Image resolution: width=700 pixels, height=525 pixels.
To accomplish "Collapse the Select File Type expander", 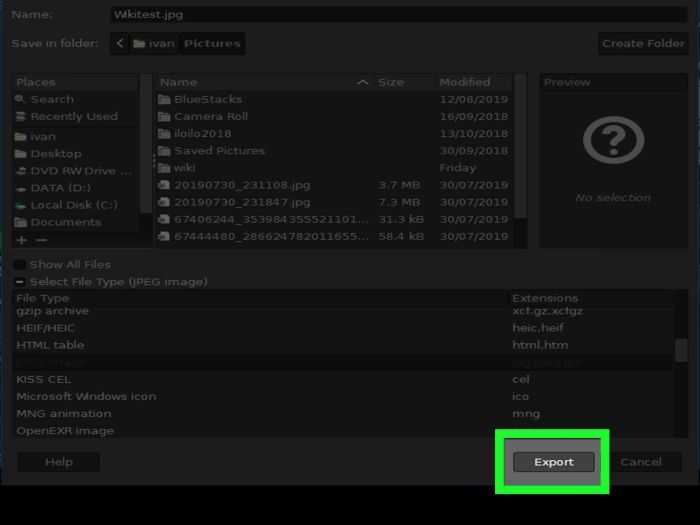I will (x=20, y=282).
